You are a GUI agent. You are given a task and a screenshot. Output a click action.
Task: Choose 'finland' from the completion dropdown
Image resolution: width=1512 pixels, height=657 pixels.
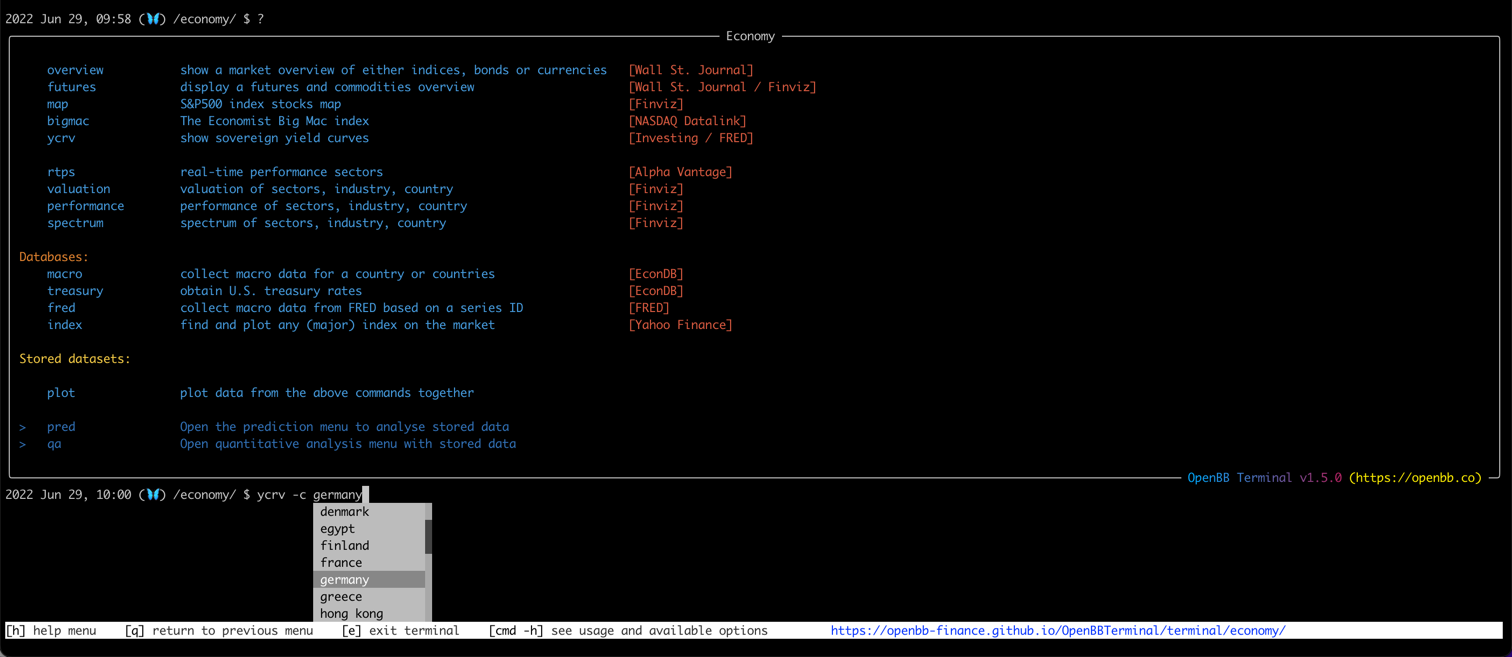[370, 546]
